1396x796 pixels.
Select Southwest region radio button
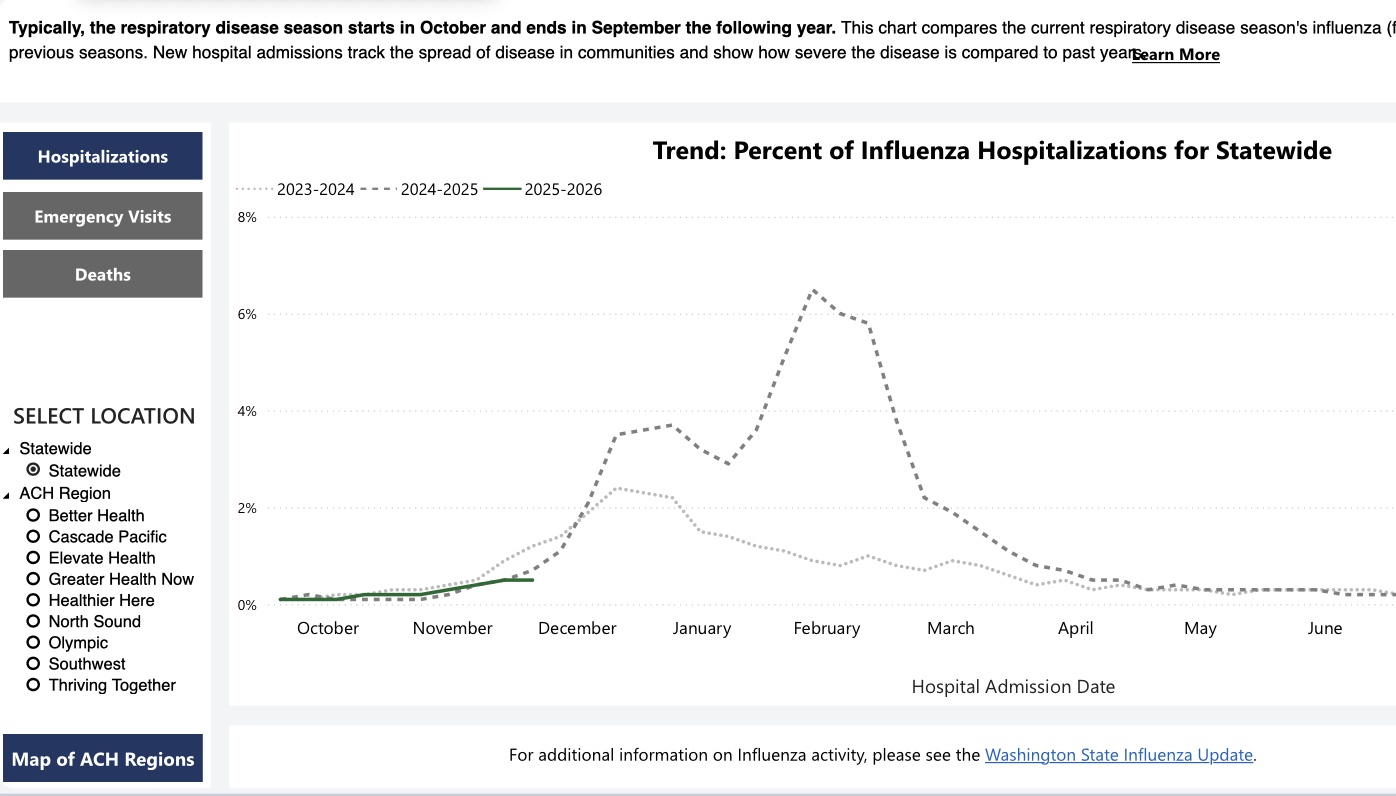click(x=34, y=663)
